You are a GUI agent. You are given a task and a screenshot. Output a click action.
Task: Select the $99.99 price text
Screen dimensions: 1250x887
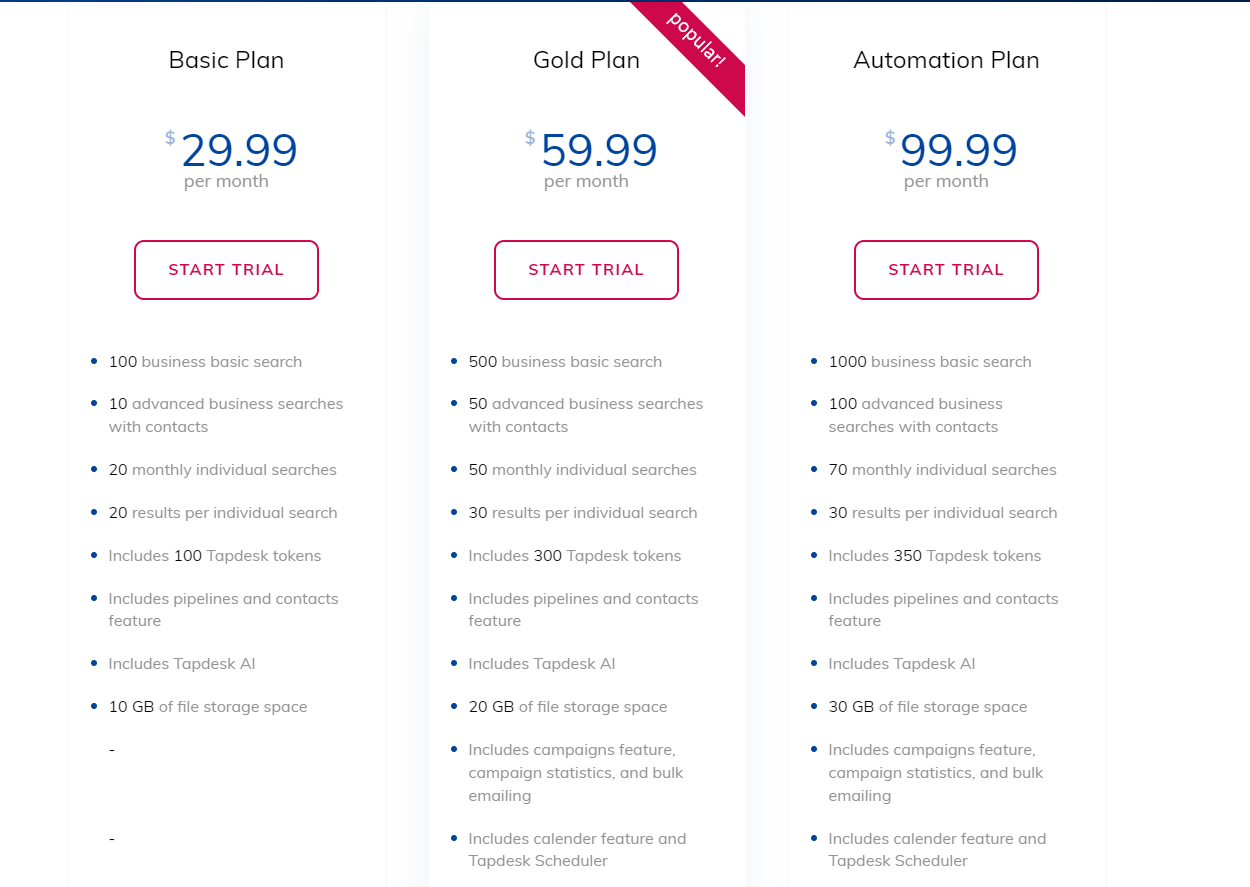(958, 150)
